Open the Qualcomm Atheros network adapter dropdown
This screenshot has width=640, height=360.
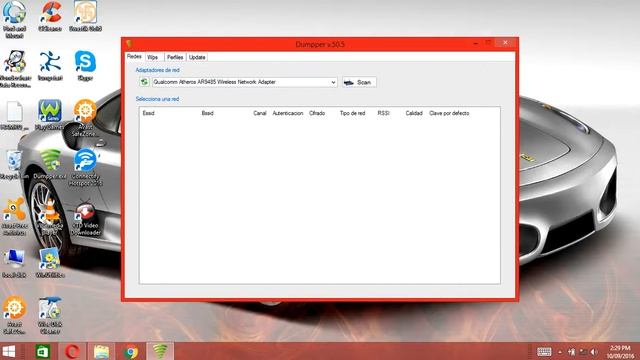click(333, 82)
